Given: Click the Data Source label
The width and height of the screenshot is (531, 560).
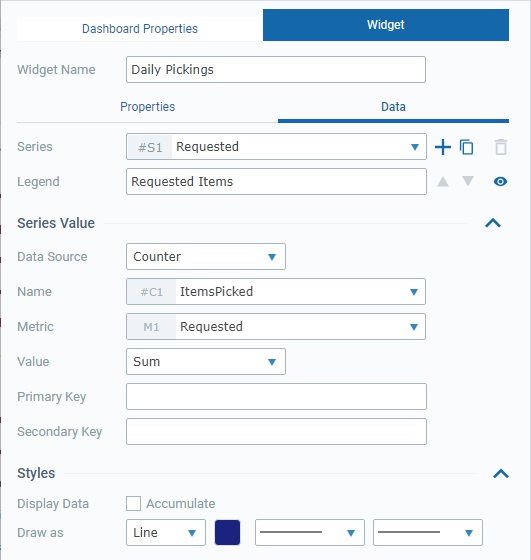Looking at the screenshot, I should pos(52,256).
